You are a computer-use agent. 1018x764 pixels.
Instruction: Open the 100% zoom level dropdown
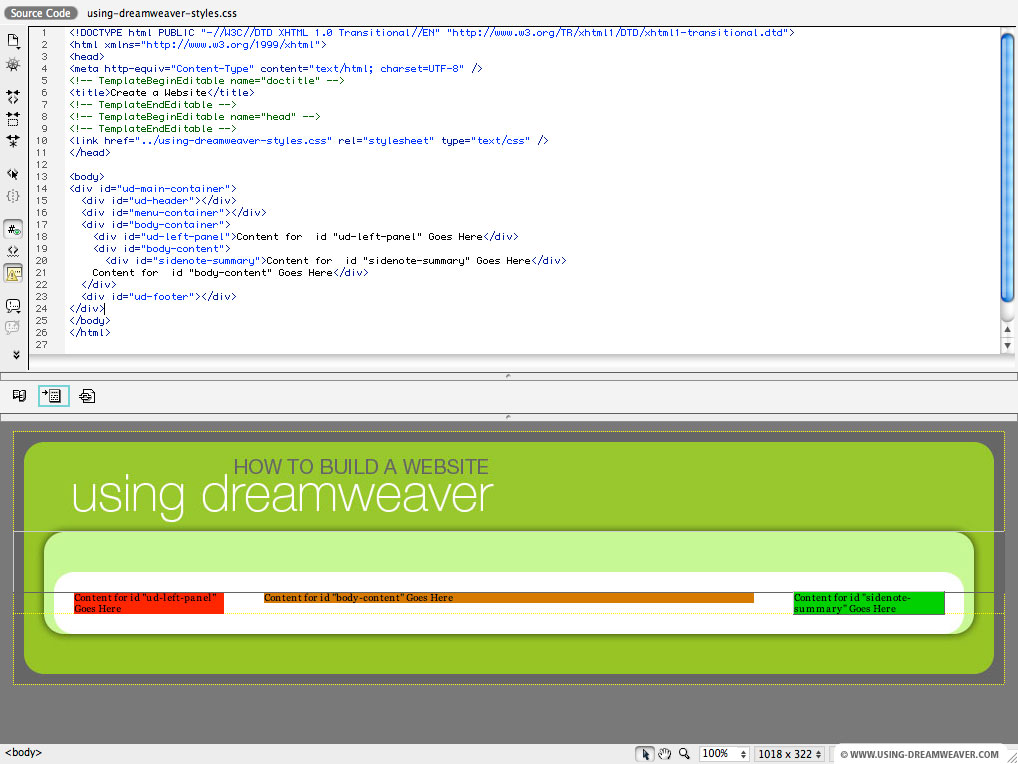[724, 754]
